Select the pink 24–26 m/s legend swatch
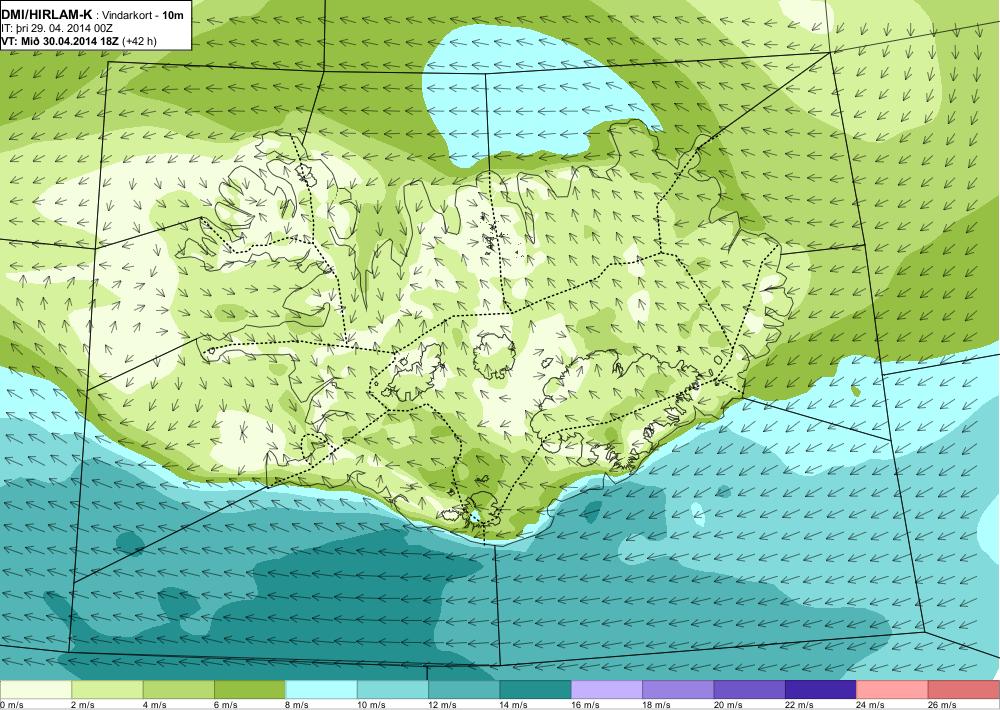Image resolution: width=1000 pixels, height=710 pixels. pos(893,690)
